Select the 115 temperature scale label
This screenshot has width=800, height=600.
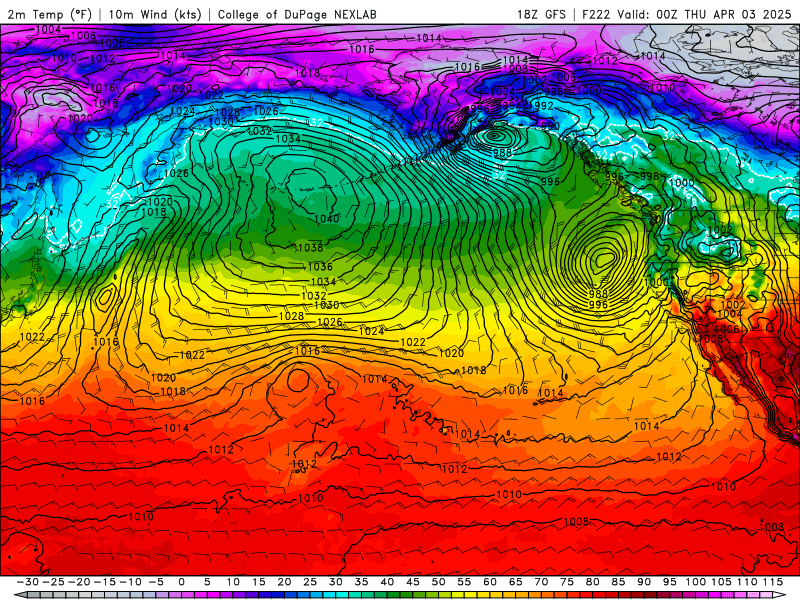(x=772, y=582)
